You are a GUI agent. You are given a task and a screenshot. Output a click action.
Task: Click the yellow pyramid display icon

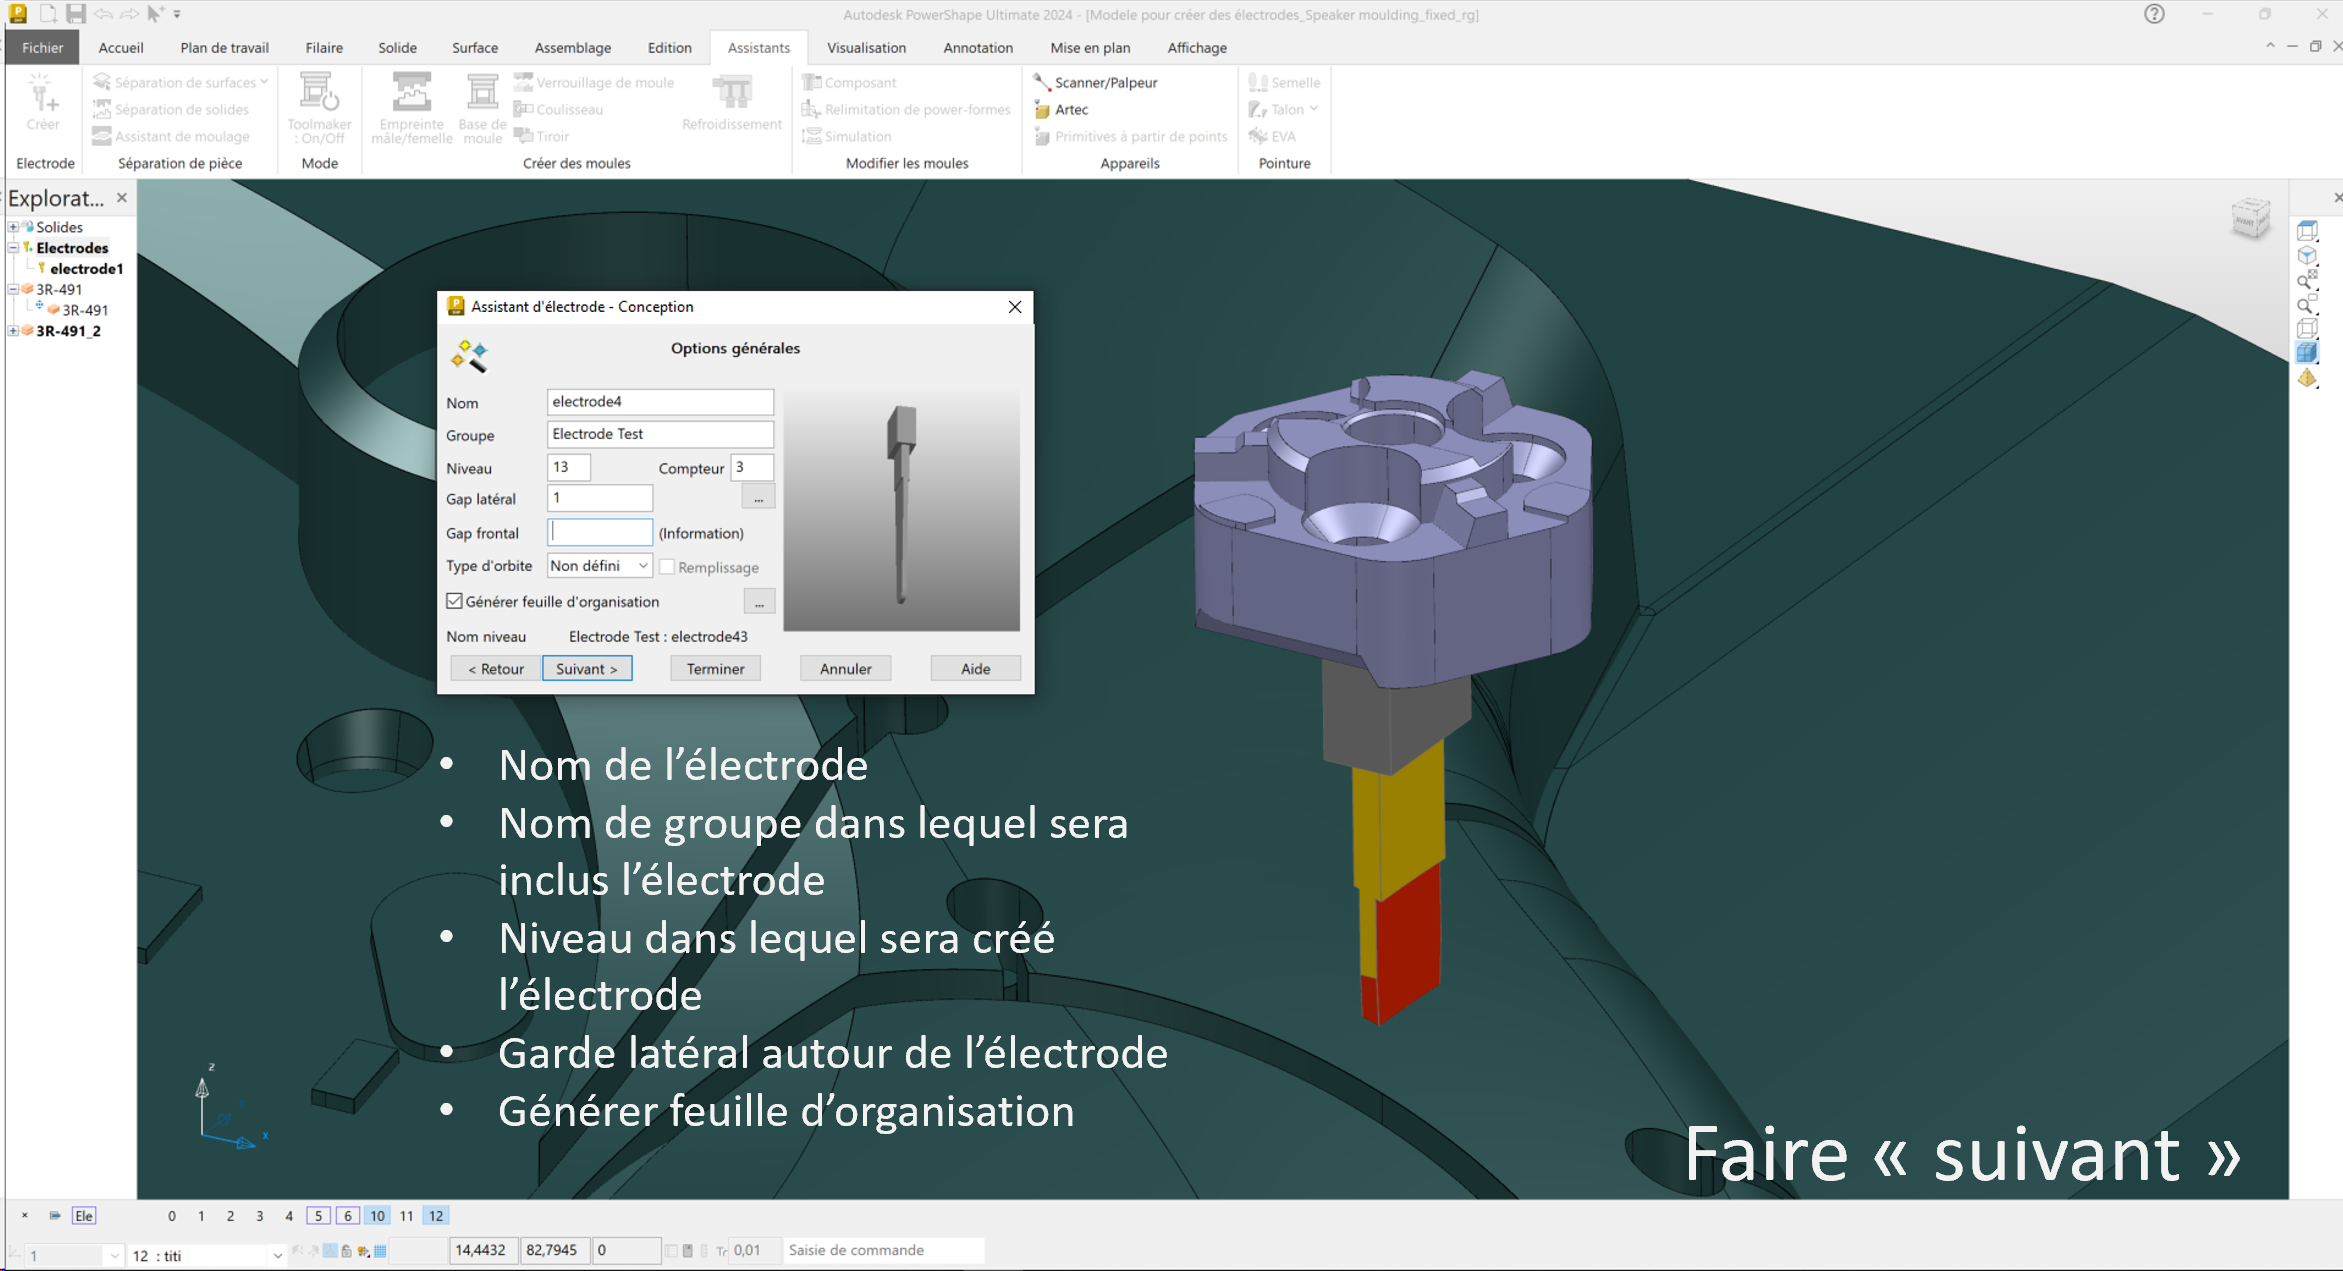point(2307,378)
